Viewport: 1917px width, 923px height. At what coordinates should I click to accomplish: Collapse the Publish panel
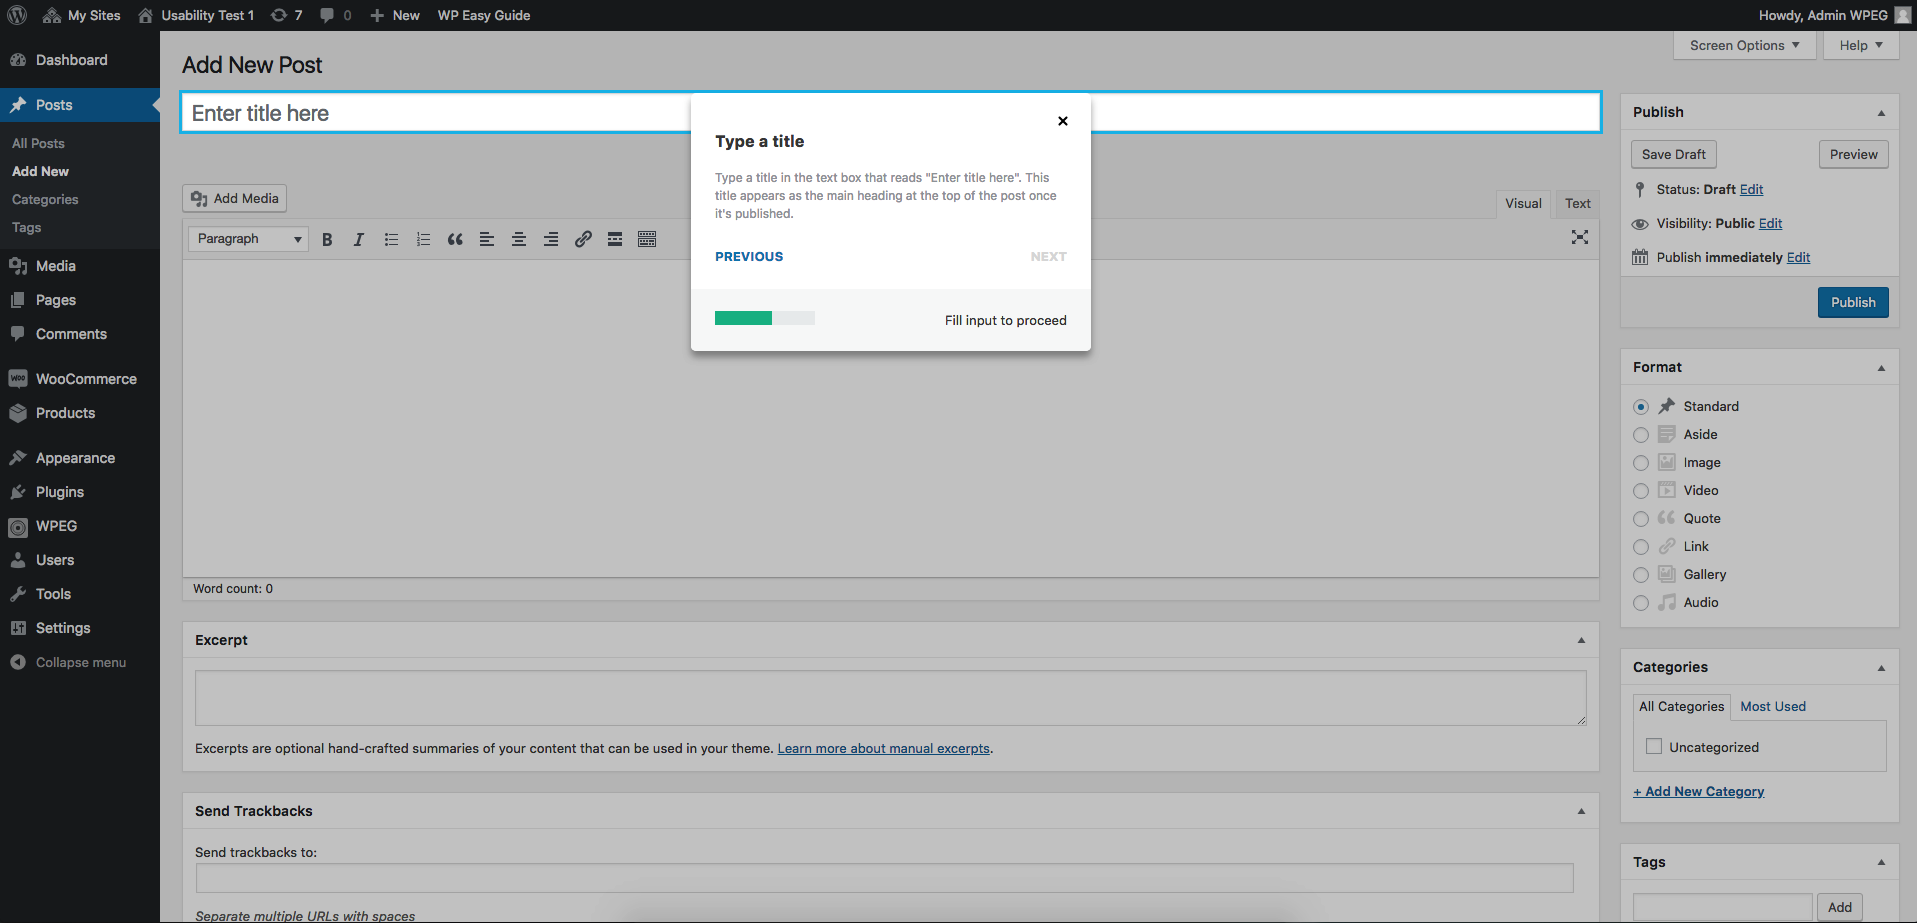coord(1881,113)
